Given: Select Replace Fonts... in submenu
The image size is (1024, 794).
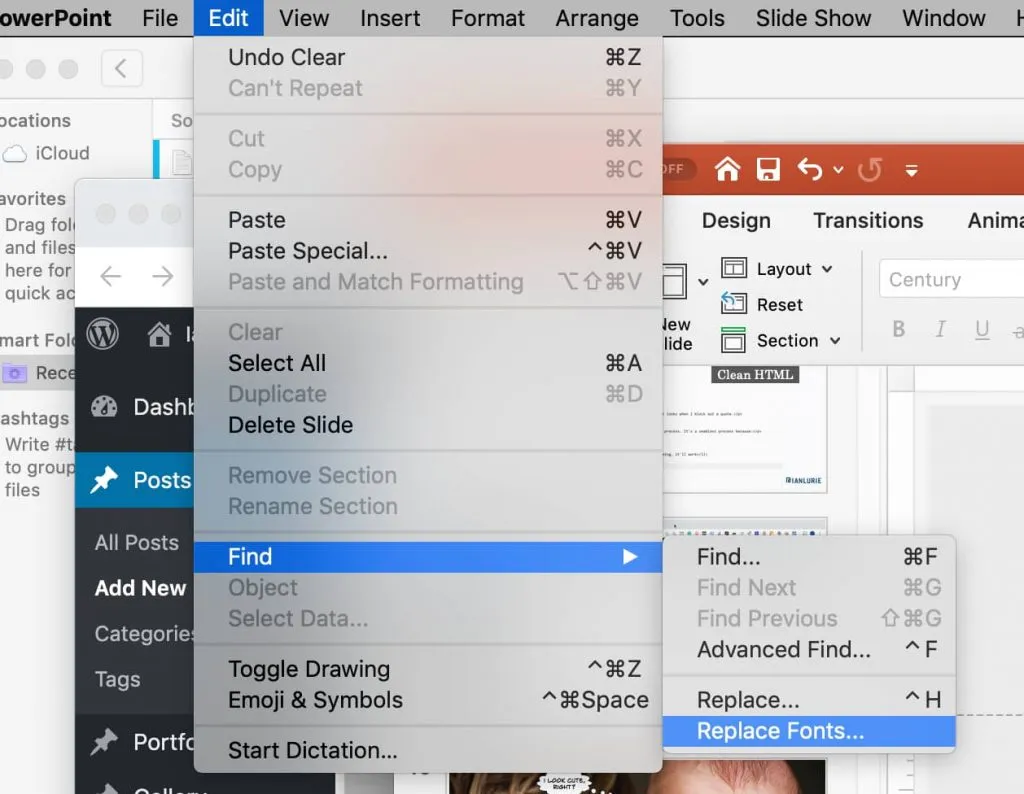Looking at the screenshot, I should pos(809,731).
